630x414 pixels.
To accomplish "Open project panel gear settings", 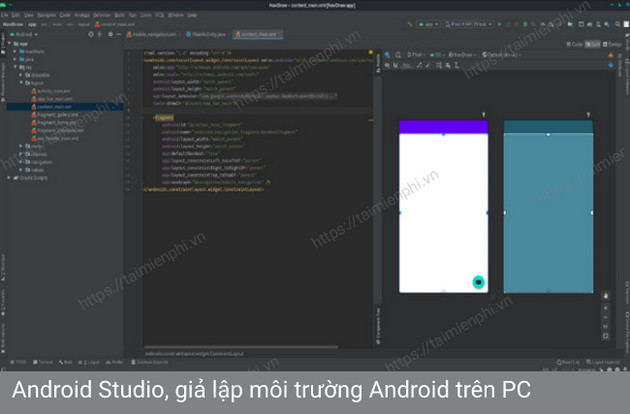I will 110,35.
